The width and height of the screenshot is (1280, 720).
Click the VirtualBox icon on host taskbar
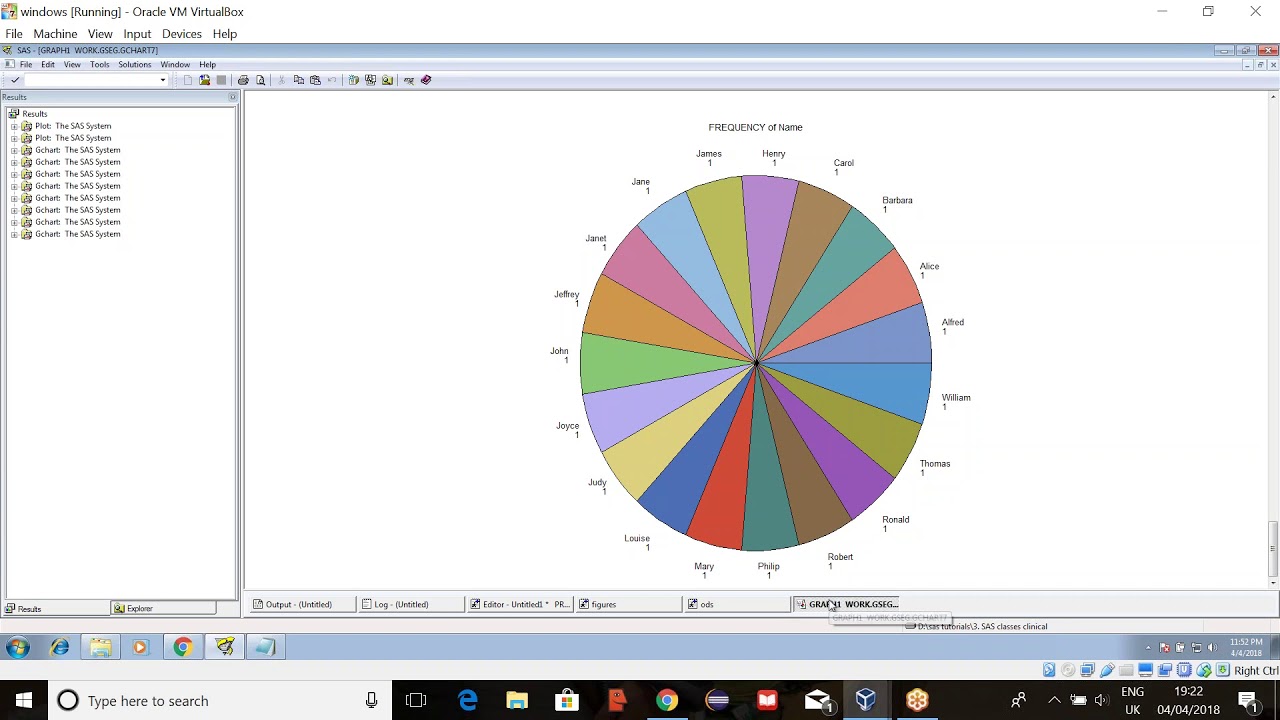(866, 700)
